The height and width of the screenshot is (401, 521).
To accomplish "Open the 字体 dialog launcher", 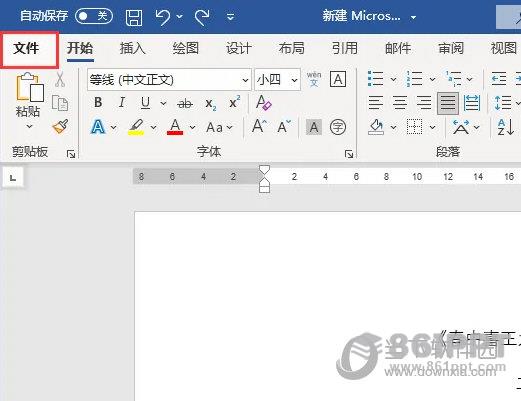I will coord(349,154).
